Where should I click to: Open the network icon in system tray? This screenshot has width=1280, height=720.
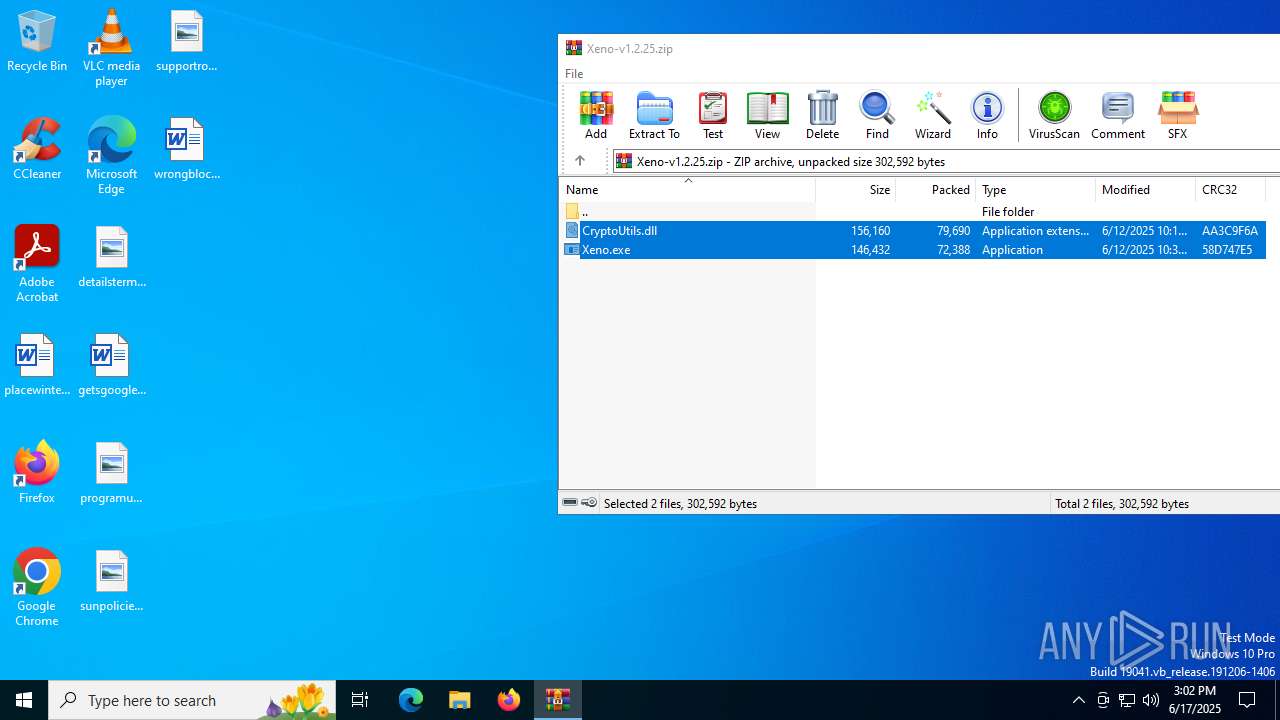point(1127,700)
